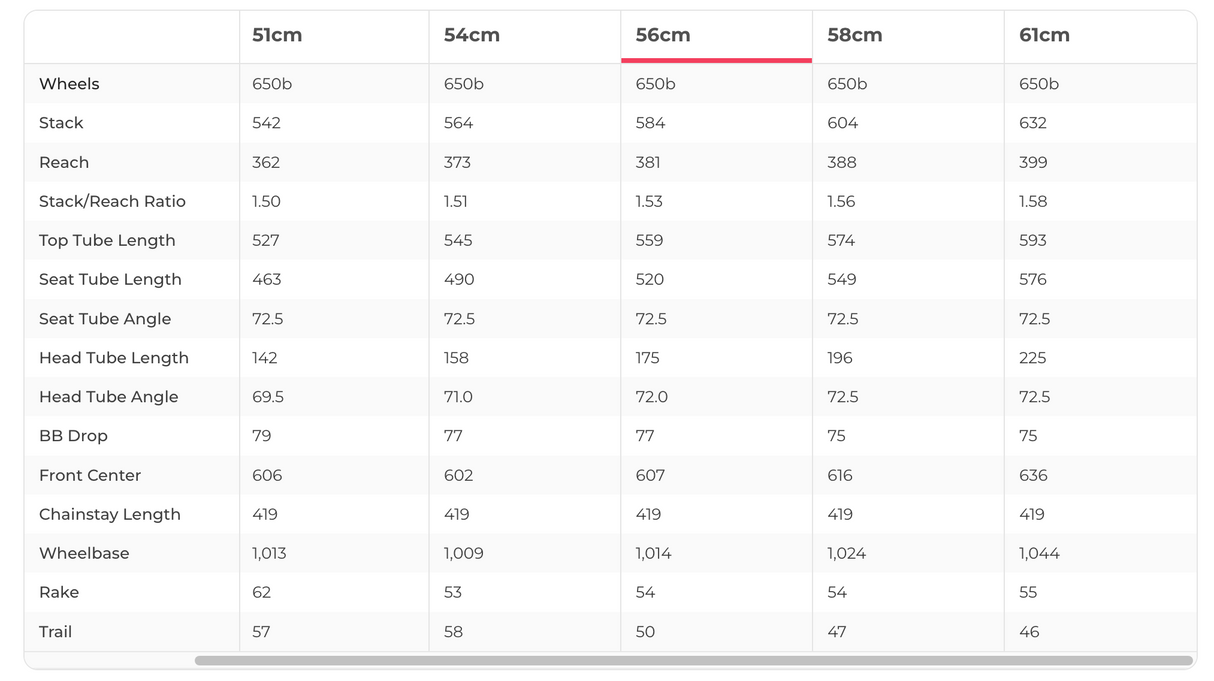This screenshot has width=1214, height=681.
Task: Switch to the 58cm size column
Action: click(854, 35)
